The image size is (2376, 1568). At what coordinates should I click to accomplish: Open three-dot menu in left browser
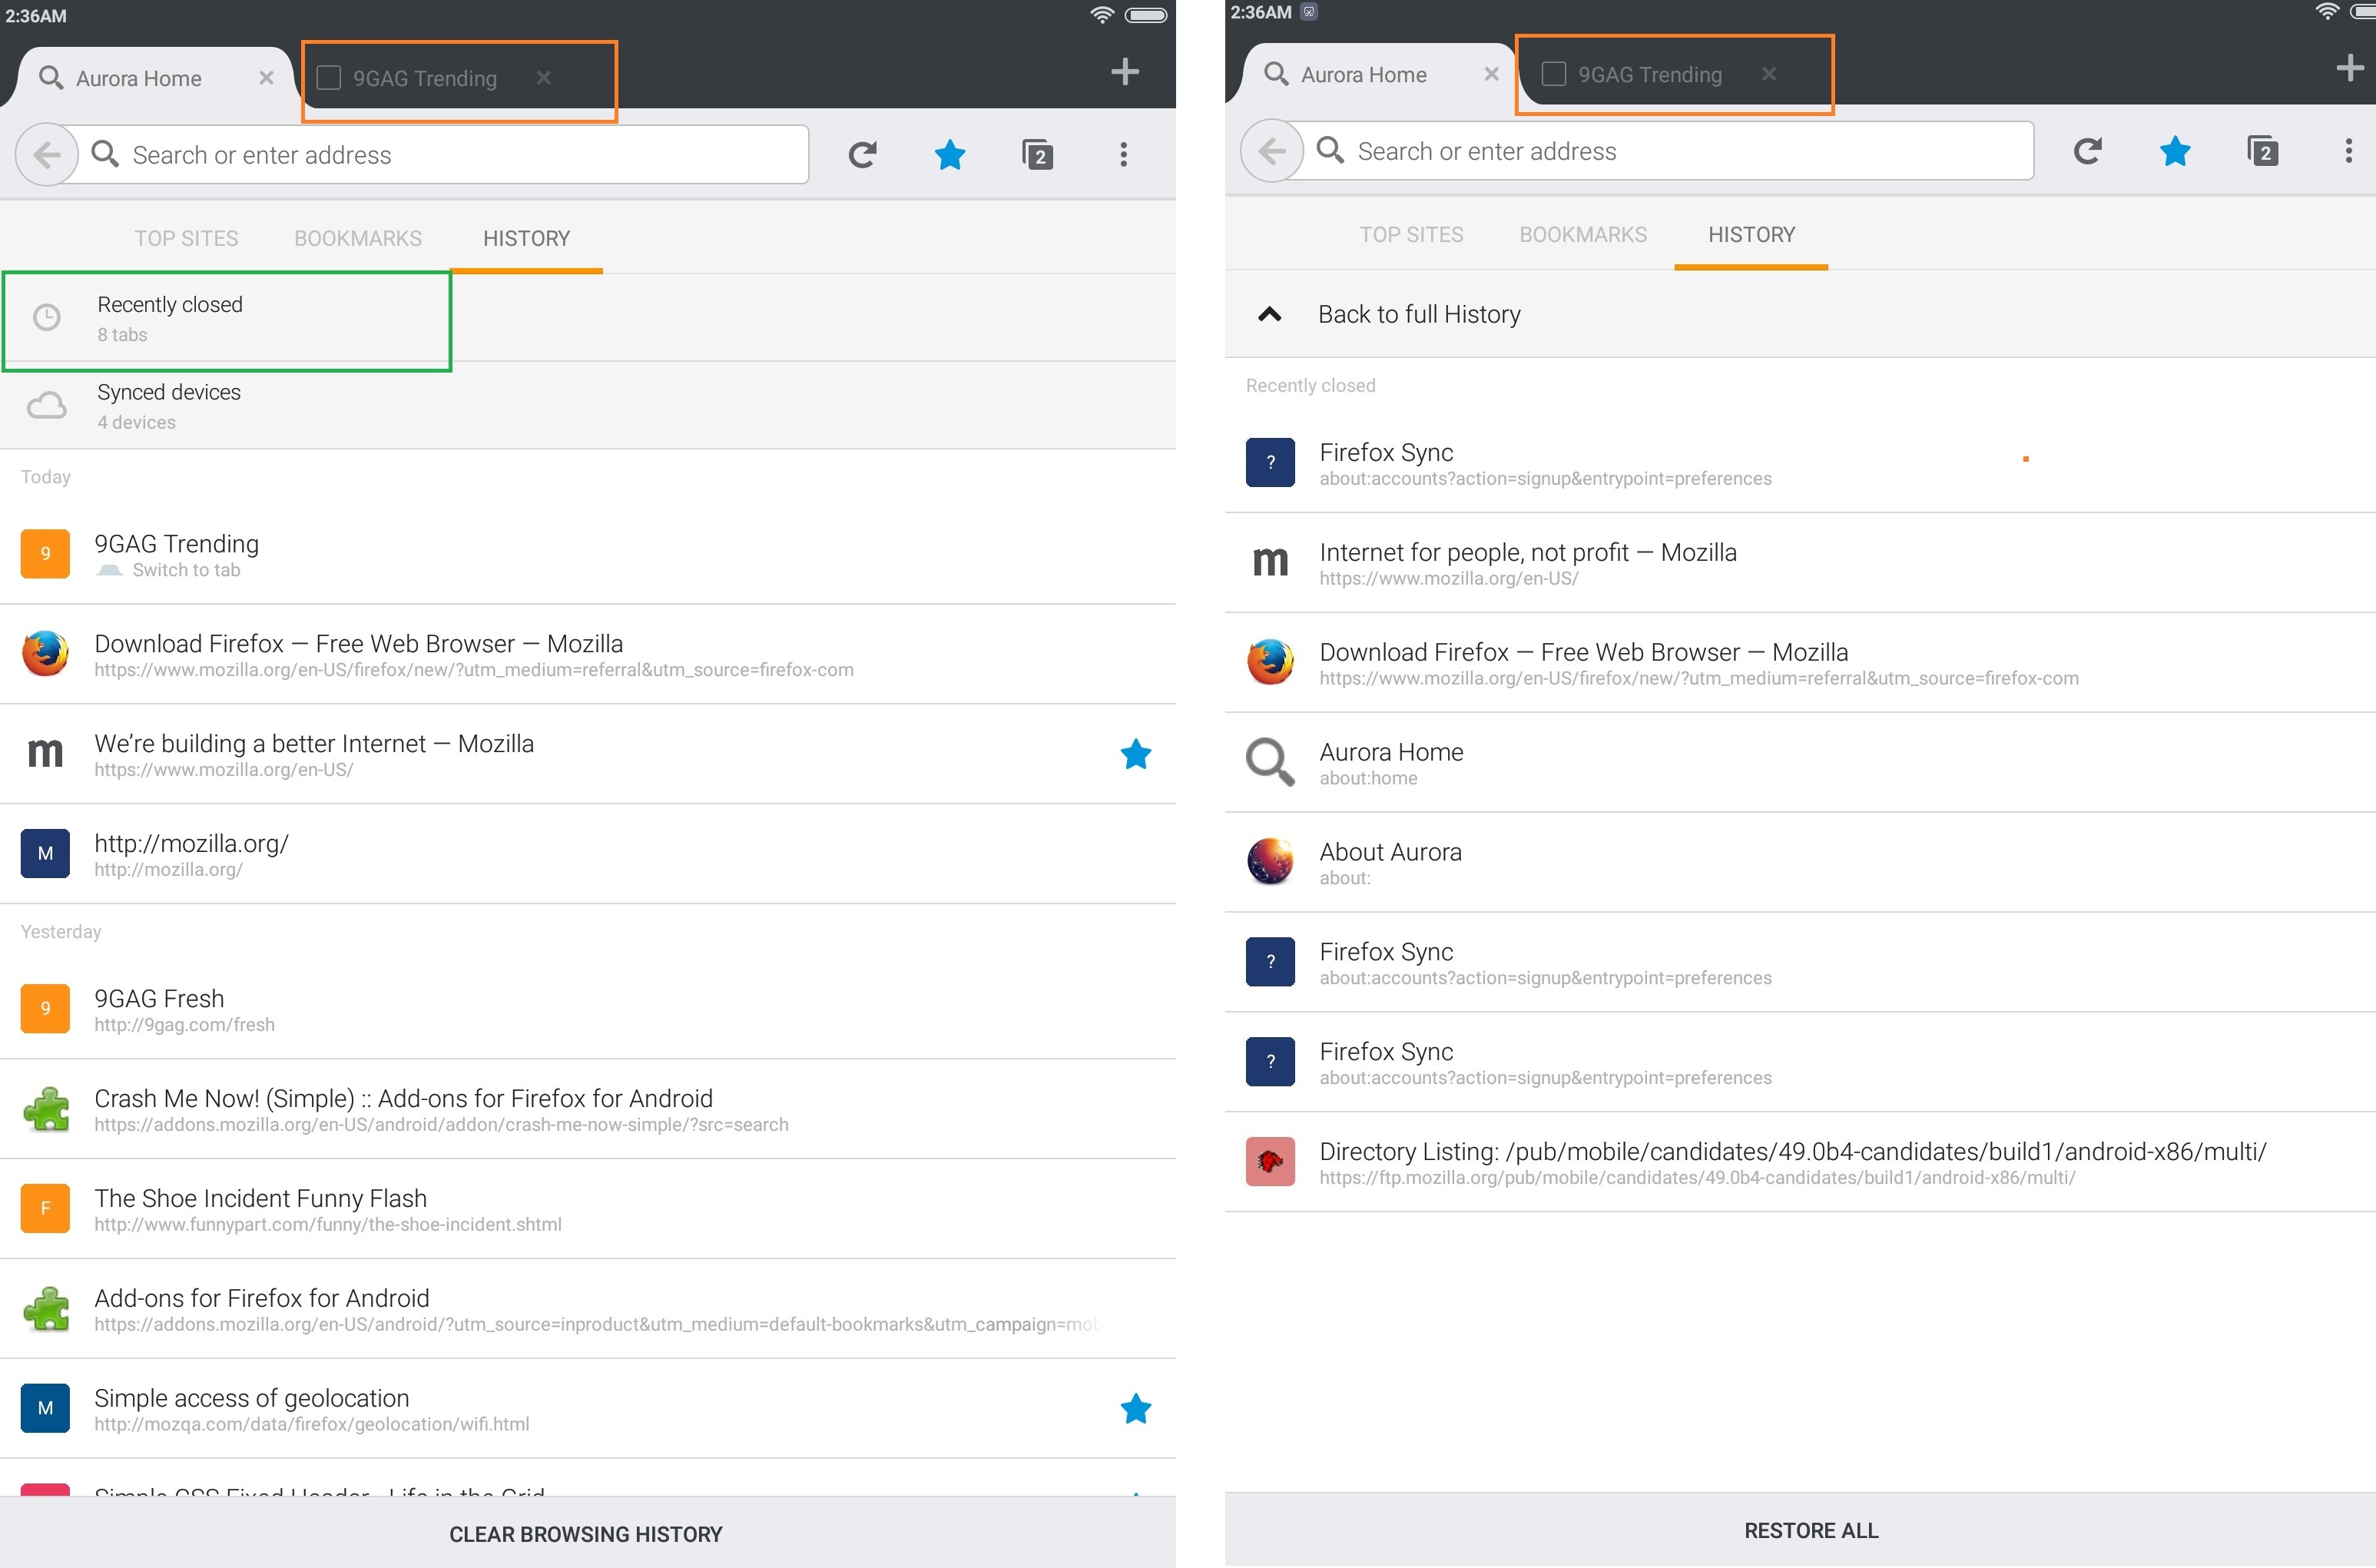pos(1123,154)
